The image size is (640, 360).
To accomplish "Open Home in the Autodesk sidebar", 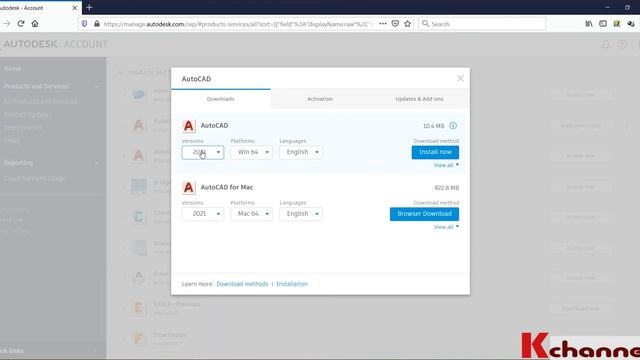I will click(12, 69).
